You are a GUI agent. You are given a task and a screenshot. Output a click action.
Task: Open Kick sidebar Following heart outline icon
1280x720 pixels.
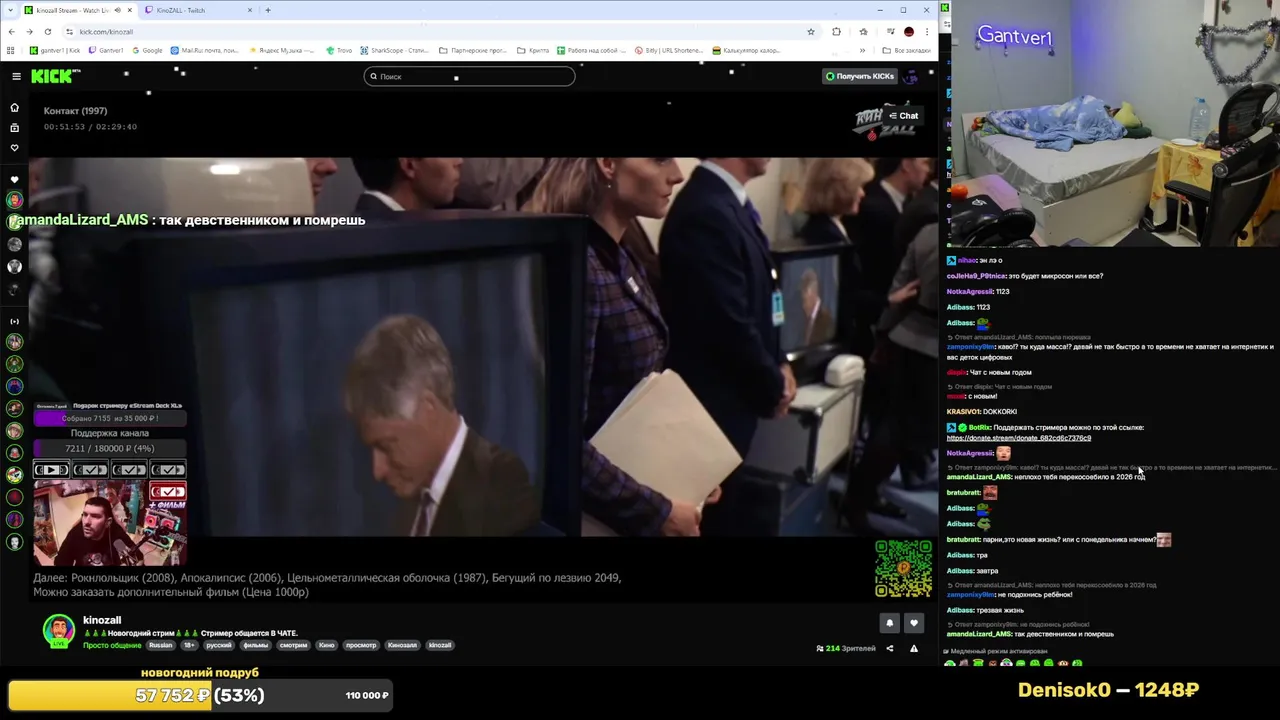(x=14, y=147)
